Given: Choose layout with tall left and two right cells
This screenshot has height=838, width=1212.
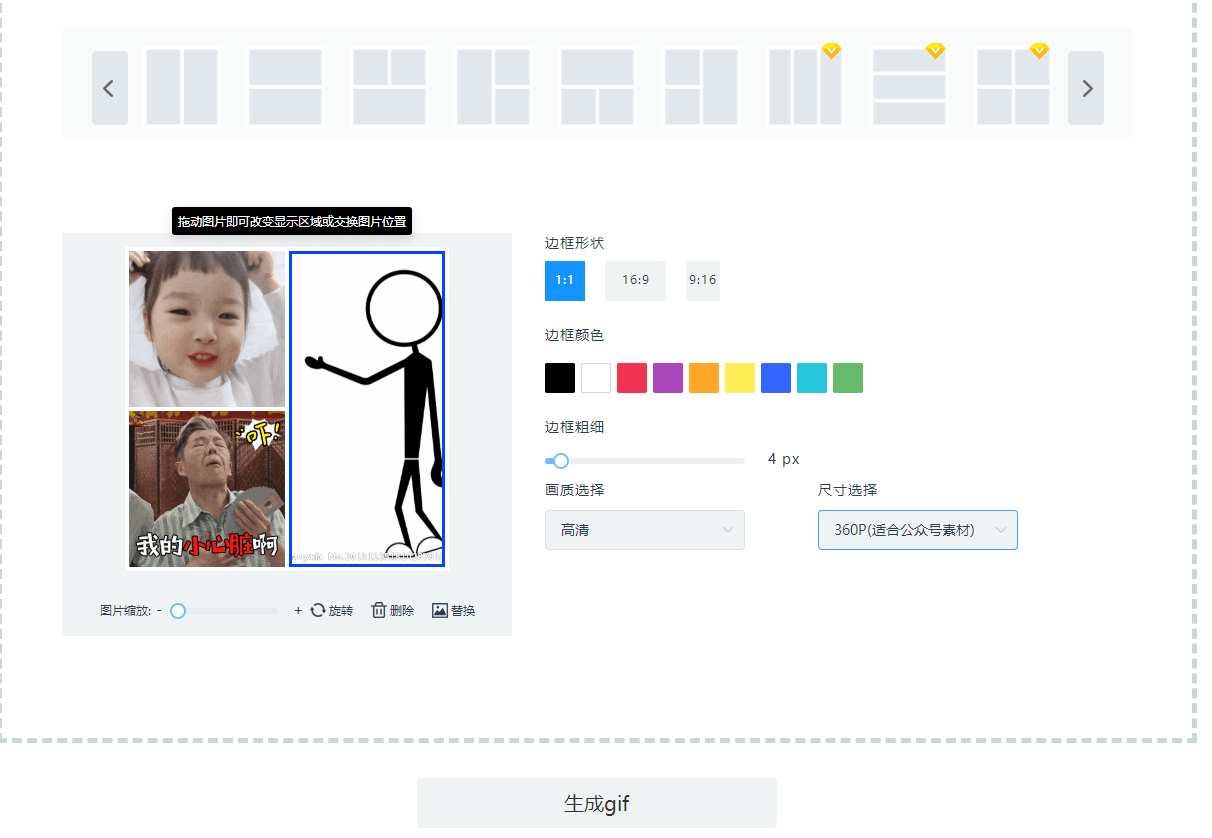Looking at the screenshot, I should tap(493, 87).
